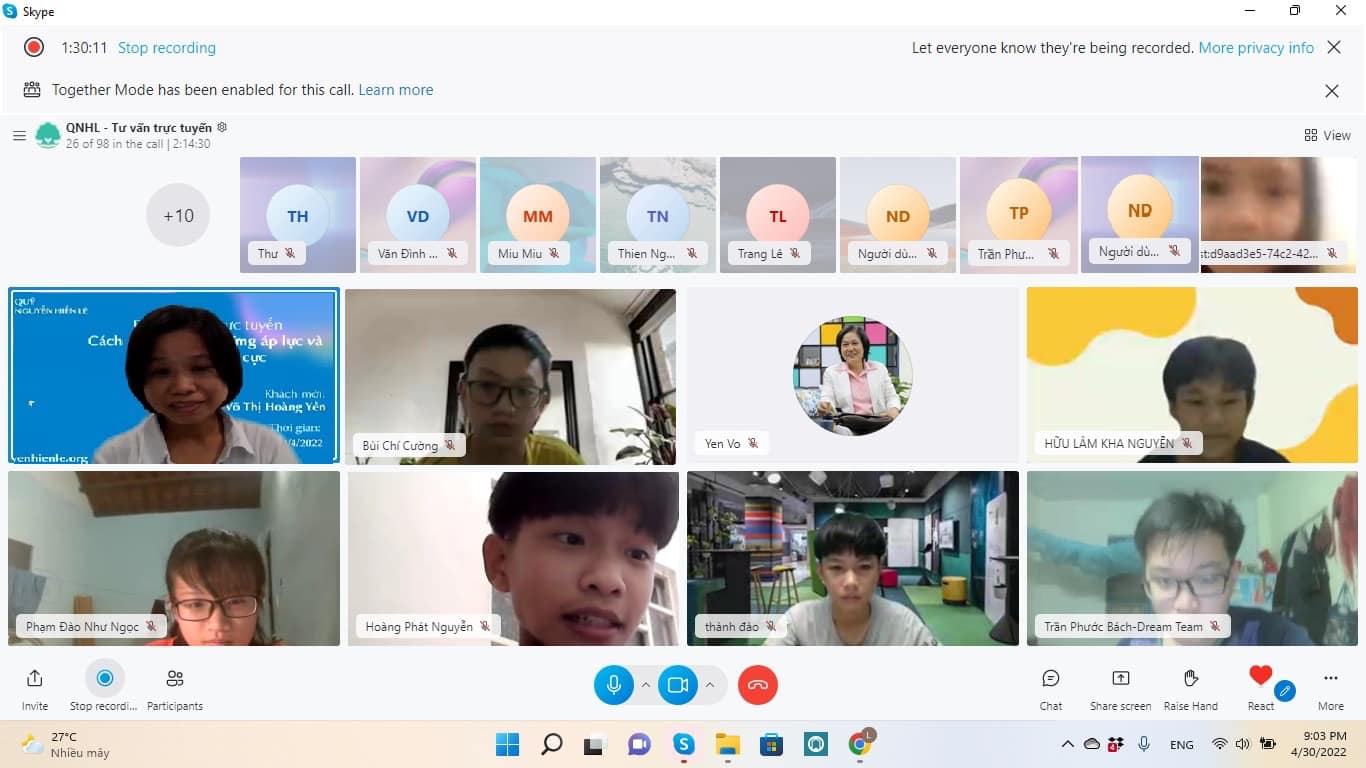
Task: Click the Raise Hand icon
Action: tap(1190, 679)
